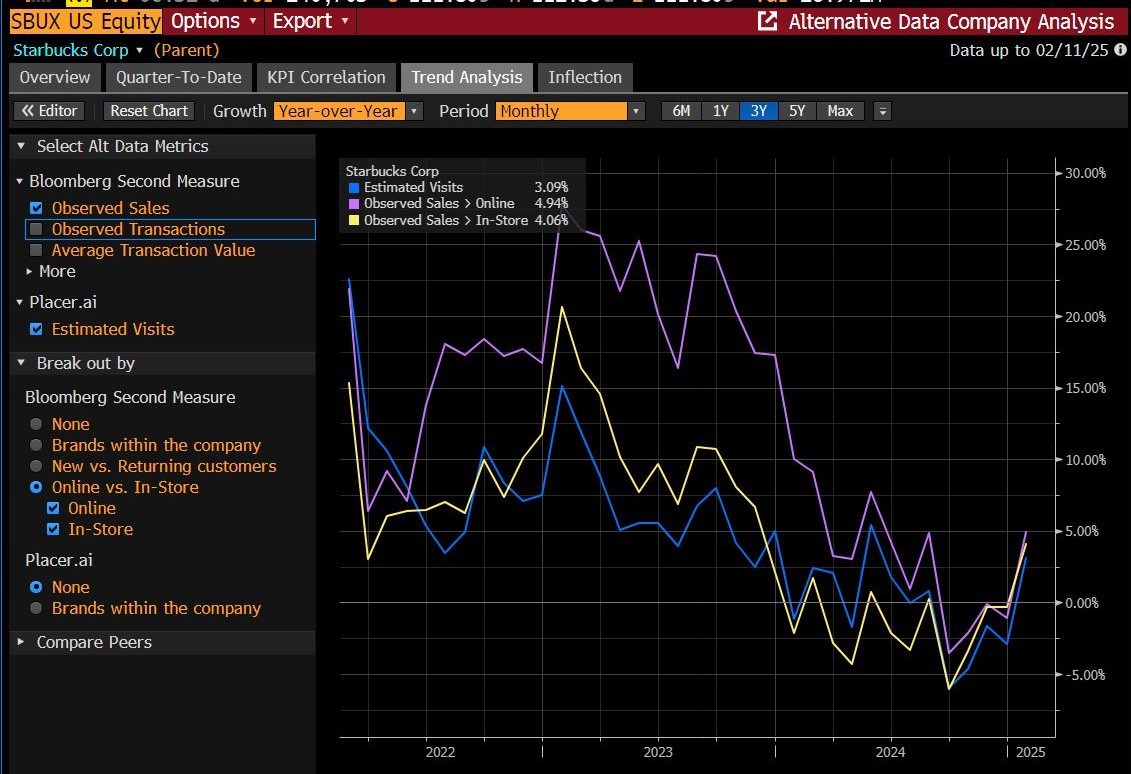This screenshot has width=1131, height=774.
Task: Uncheck the Online breakout checkbox
Action: [53, 508]
